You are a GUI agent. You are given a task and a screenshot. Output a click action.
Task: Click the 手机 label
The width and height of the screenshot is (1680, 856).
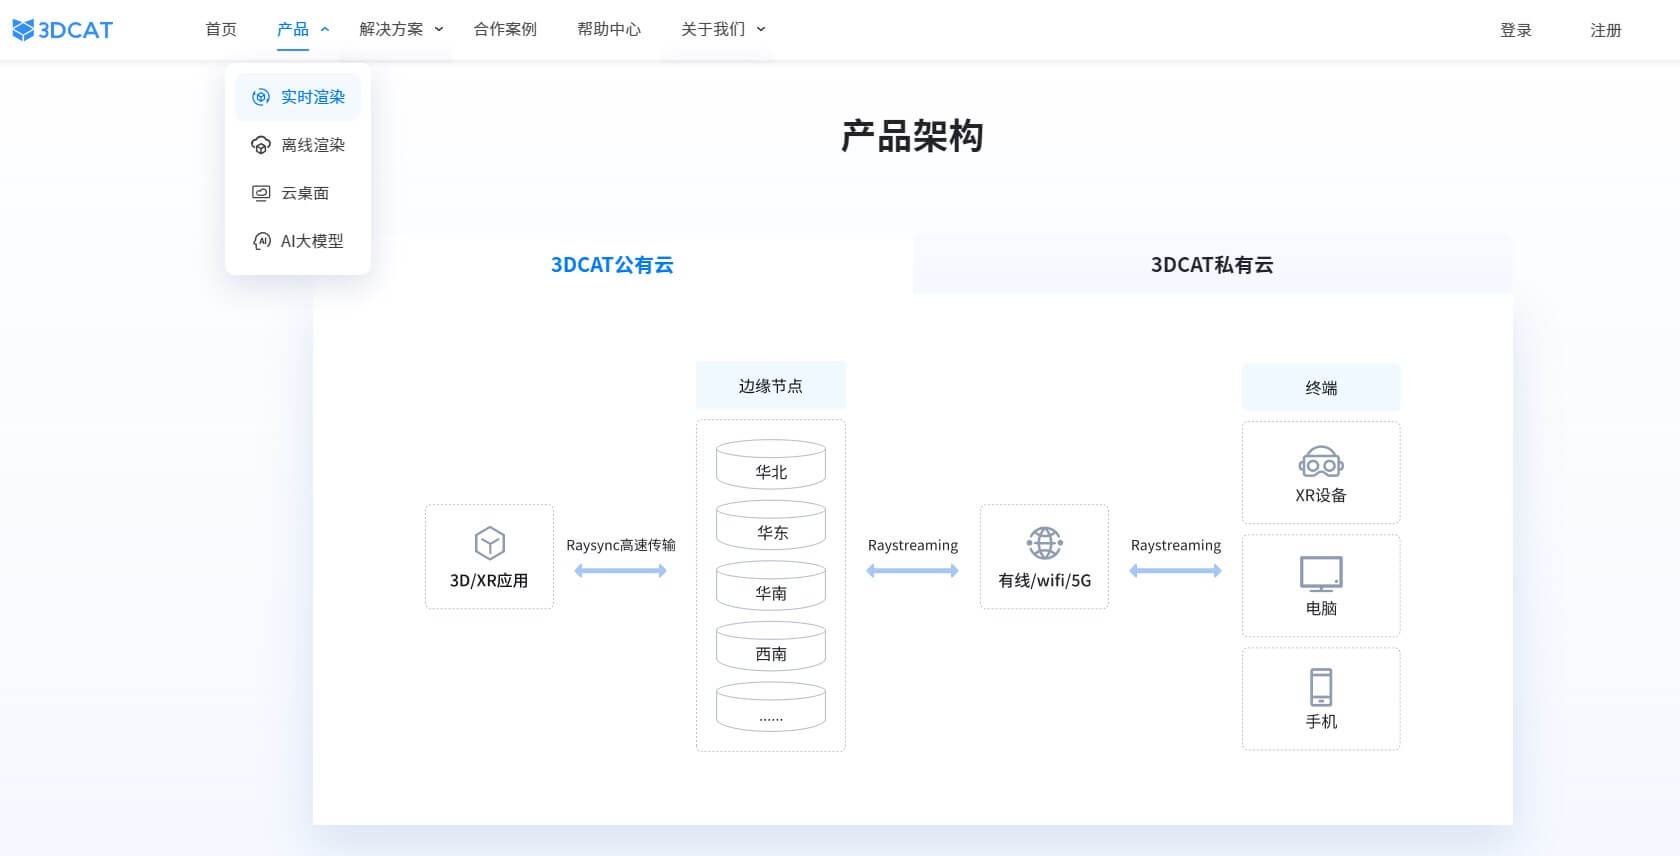click(x=1321, y=721)
